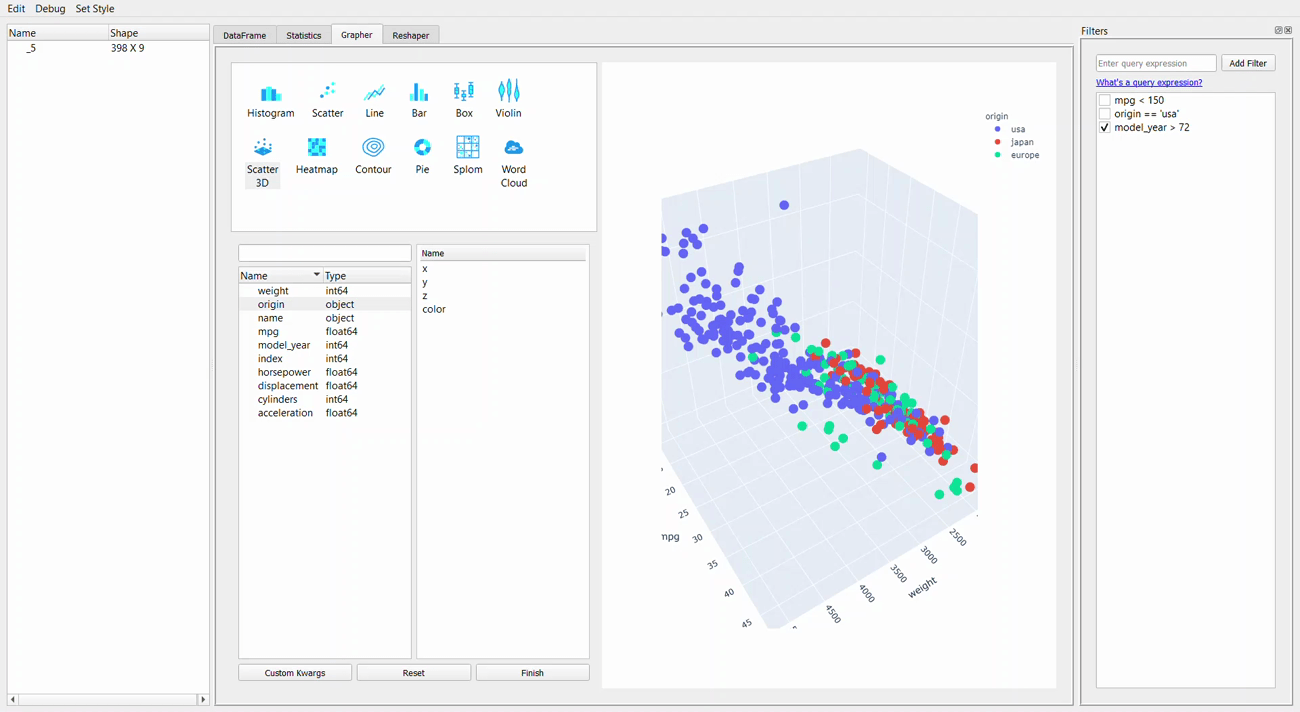Click the query expression input field
1300x712 pixels.
[x=1156, y=63]
